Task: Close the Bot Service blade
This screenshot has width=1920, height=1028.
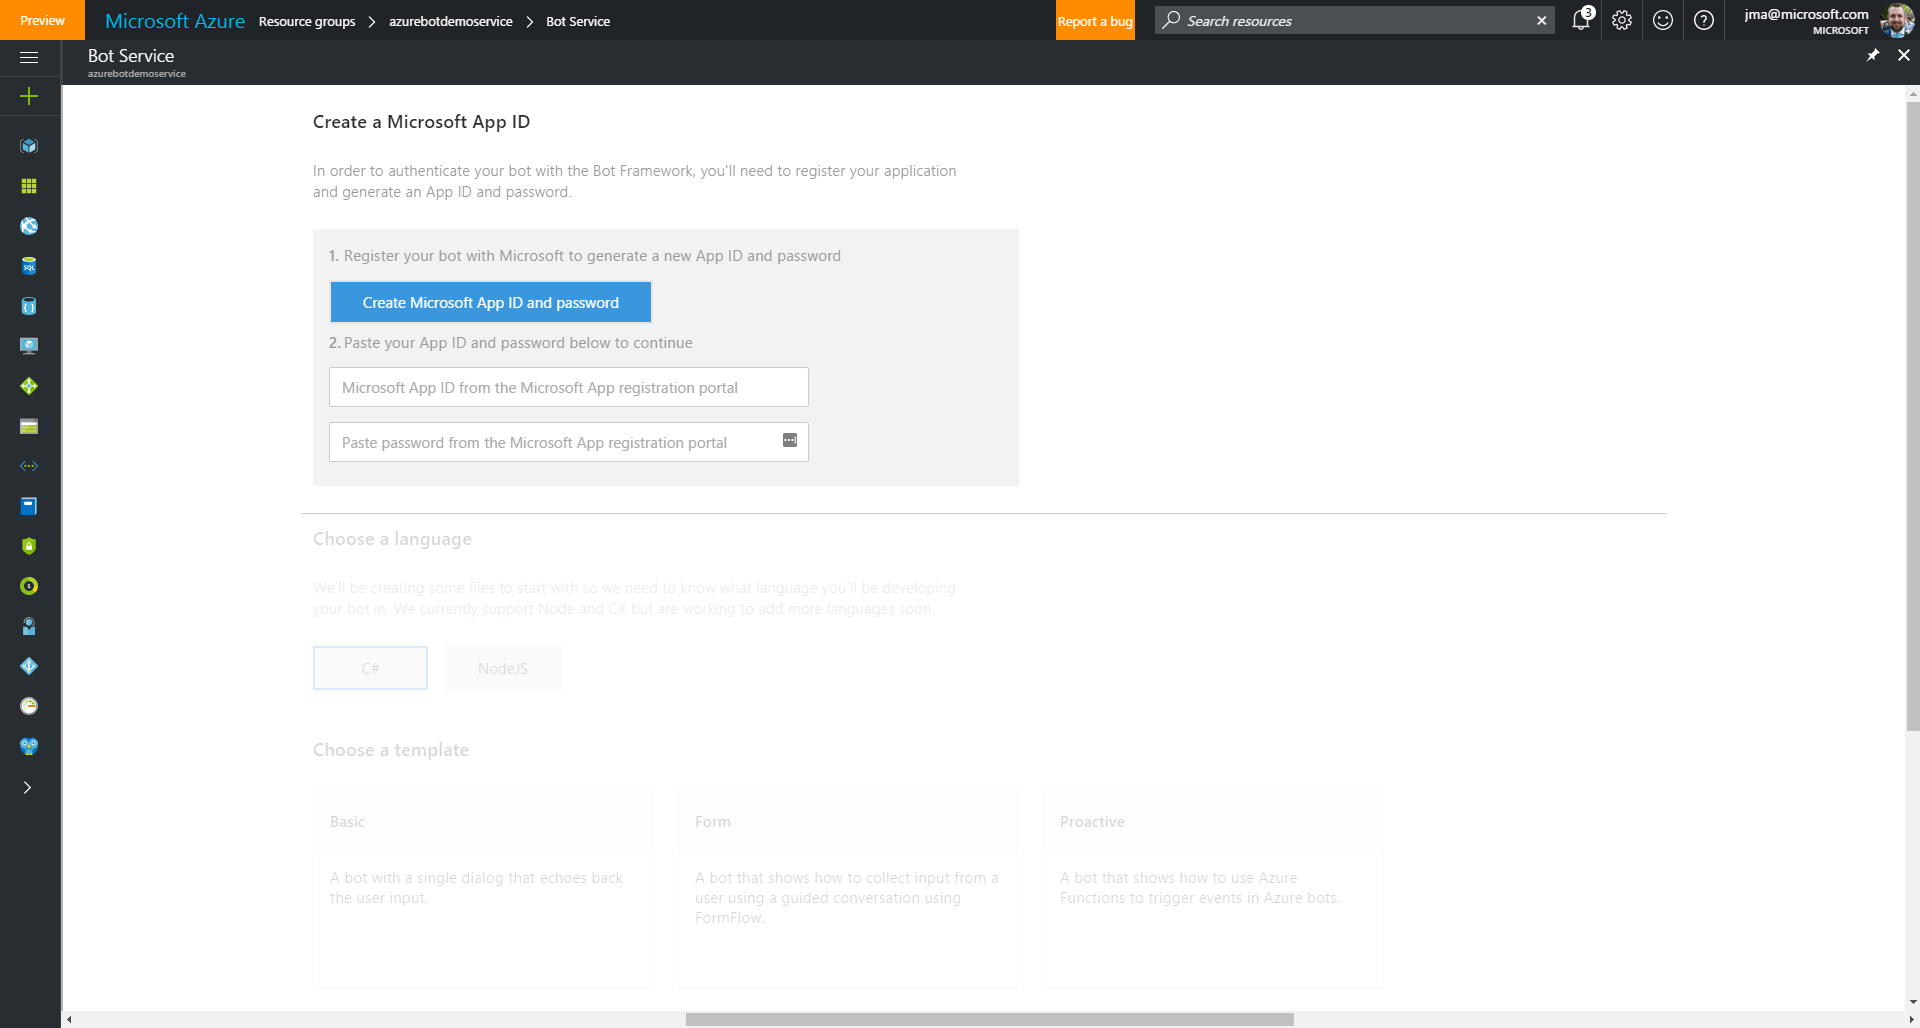Action: point(1904,55)
